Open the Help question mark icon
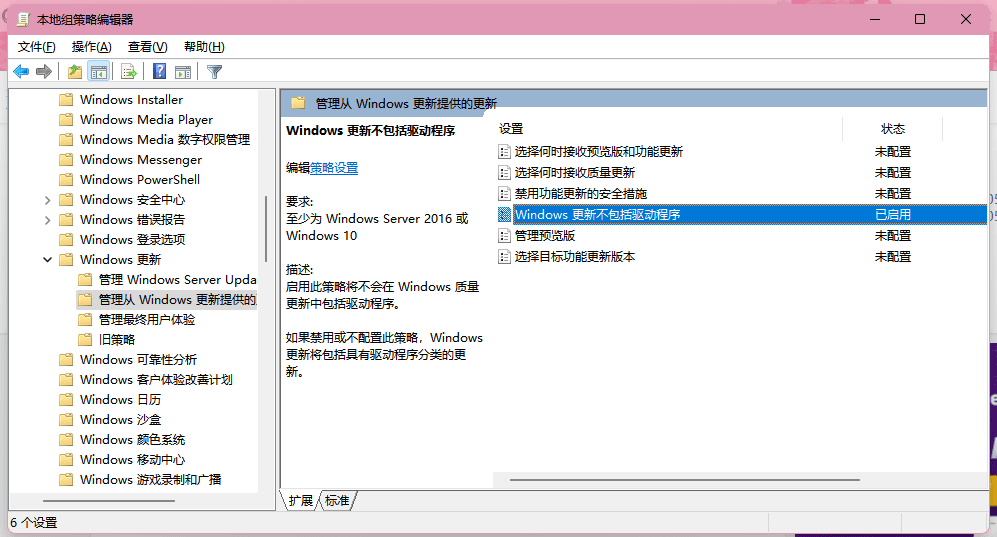 [x=160, y=72]
